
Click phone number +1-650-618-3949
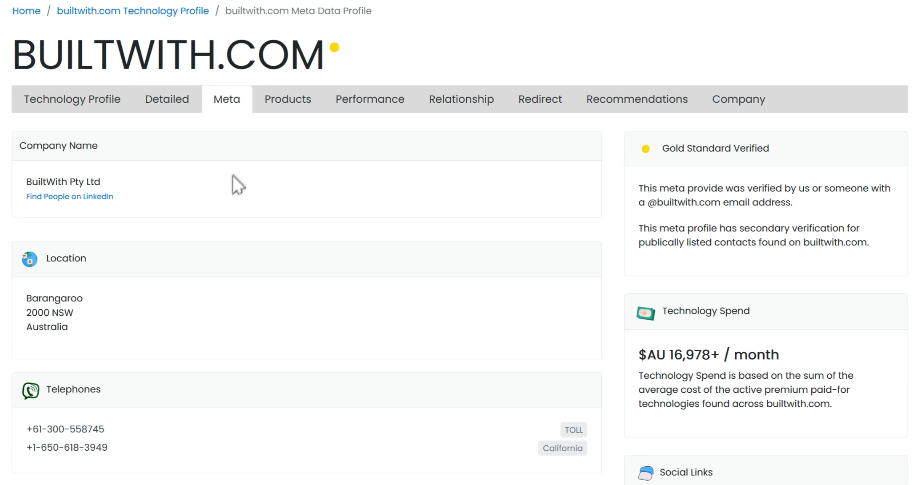pos(67,448)
